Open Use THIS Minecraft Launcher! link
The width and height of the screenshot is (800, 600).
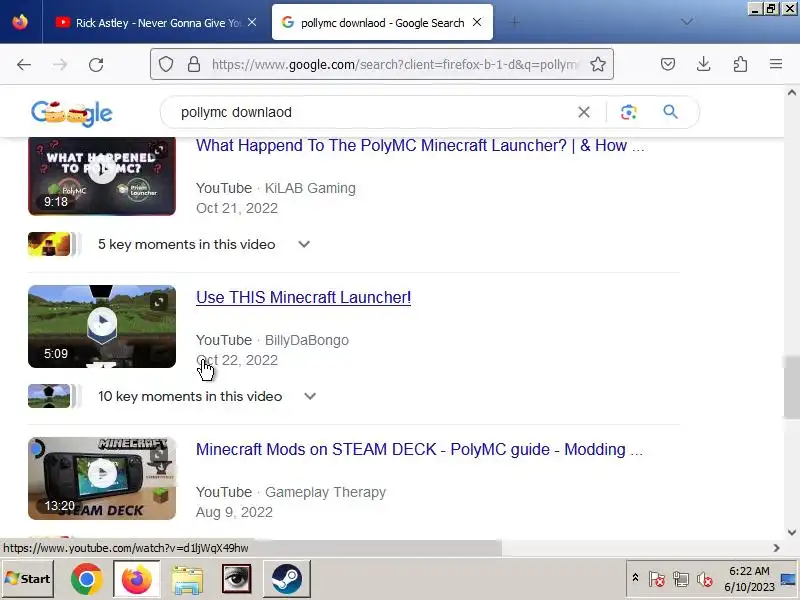point(304,297)
